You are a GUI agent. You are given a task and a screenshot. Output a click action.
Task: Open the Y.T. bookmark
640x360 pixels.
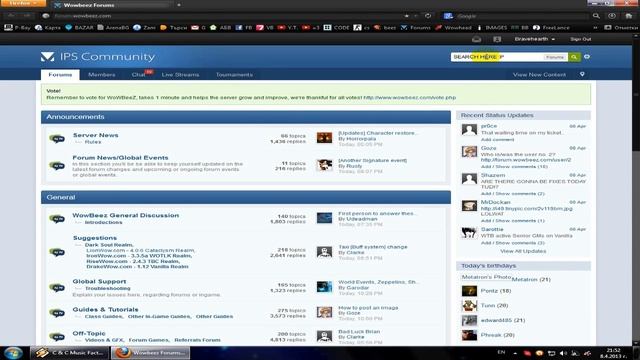point(287,27)
